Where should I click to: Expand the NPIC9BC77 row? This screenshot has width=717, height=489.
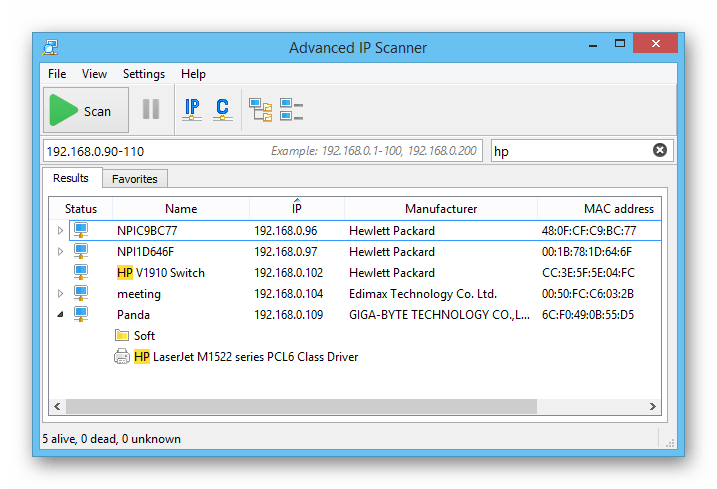(60, 231)
